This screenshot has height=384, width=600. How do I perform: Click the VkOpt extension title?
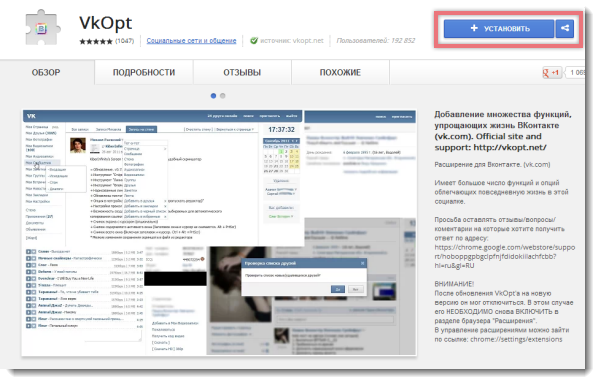click(106, 23)
